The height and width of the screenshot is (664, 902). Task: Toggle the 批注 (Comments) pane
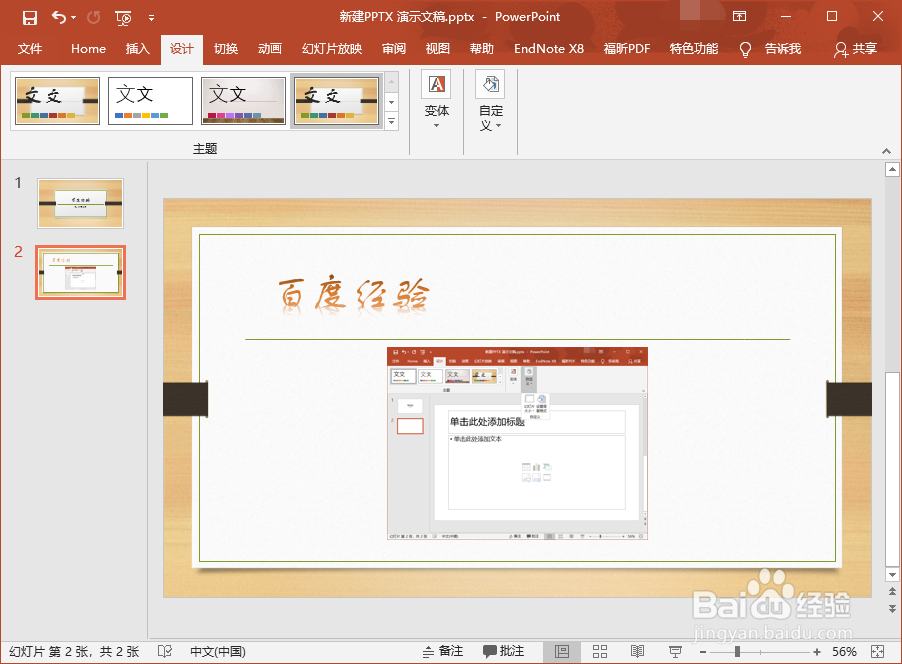503,651
